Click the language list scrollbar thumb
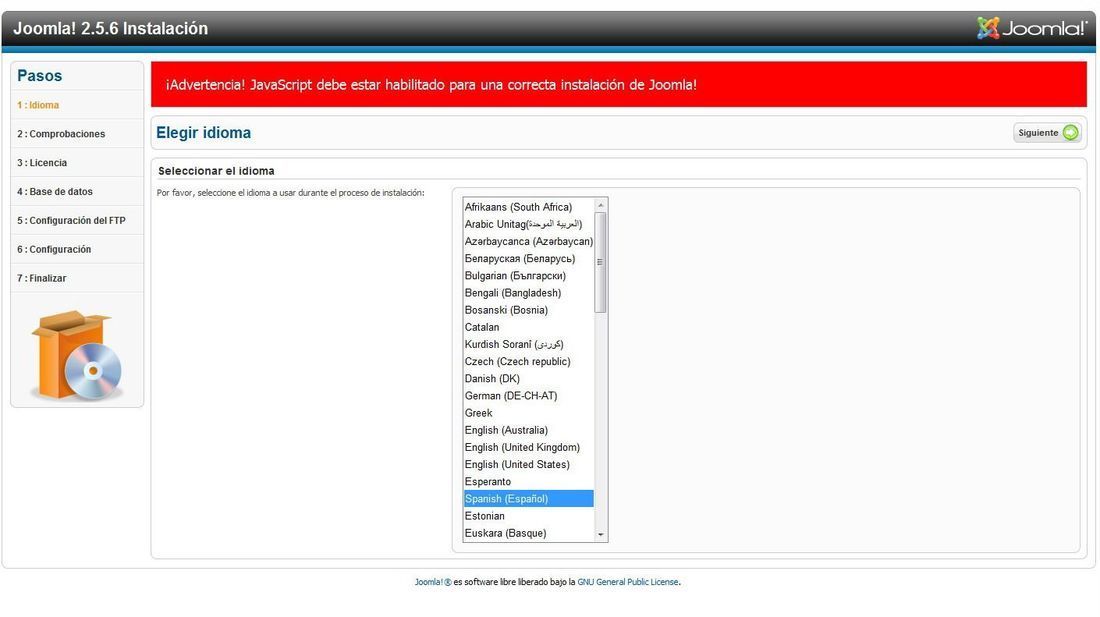The width and height of the screenshot is (1100, 617). point(601,262)
